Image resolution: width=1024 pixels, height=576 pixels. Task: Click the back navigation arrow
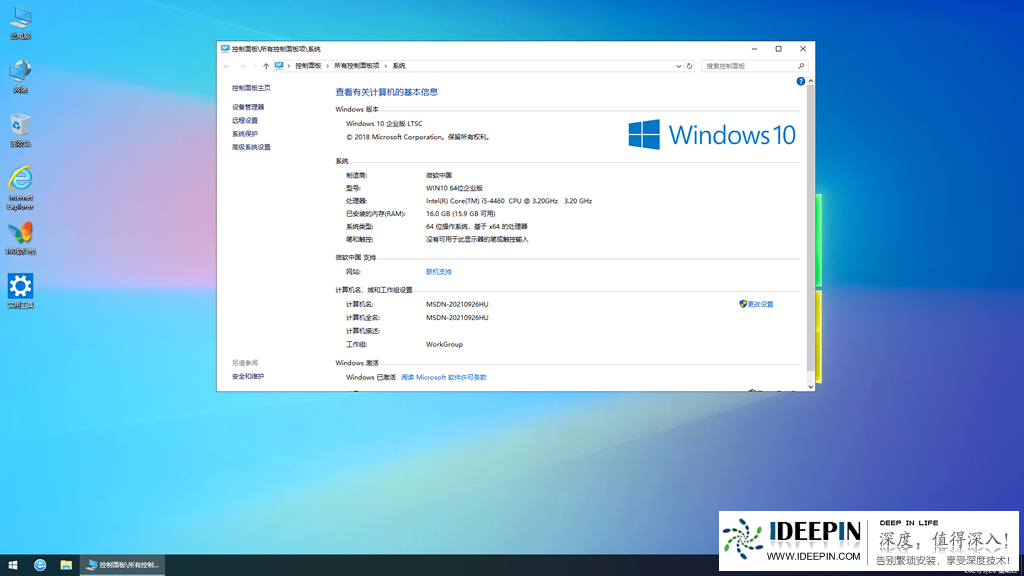227,66
